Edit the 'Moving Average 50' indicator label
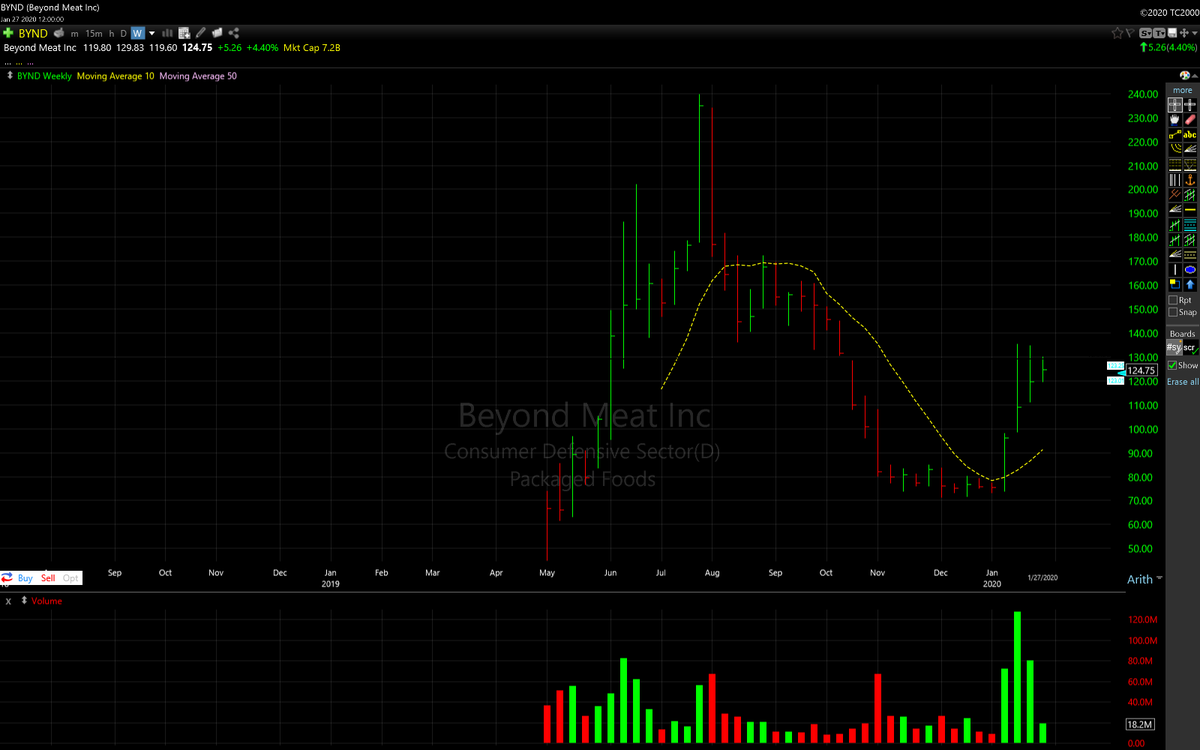The height and width of the screenshot is (750, 1200). pos(198,76)
